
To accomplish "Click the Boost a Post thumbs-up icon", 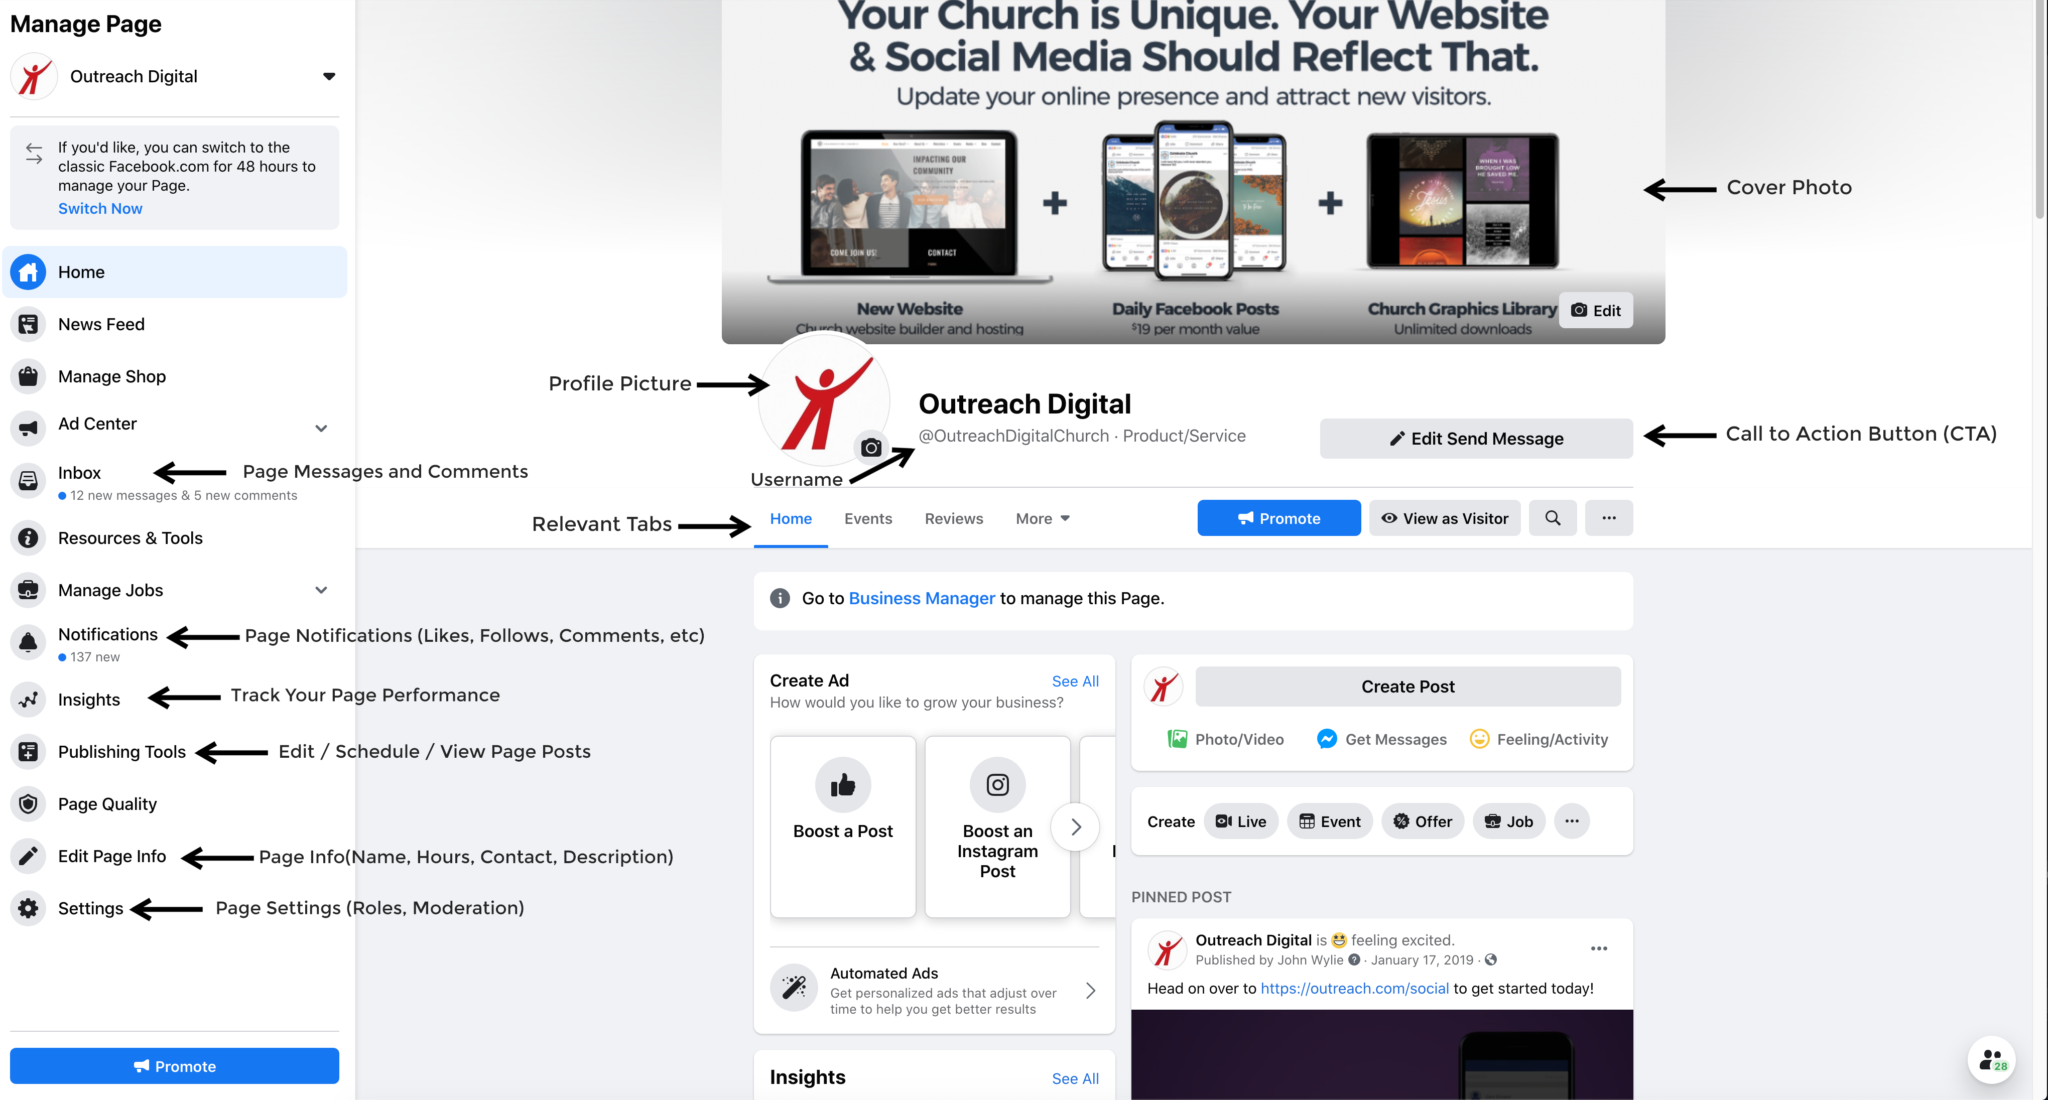I will pyautogui.click(x=843, y=785).
